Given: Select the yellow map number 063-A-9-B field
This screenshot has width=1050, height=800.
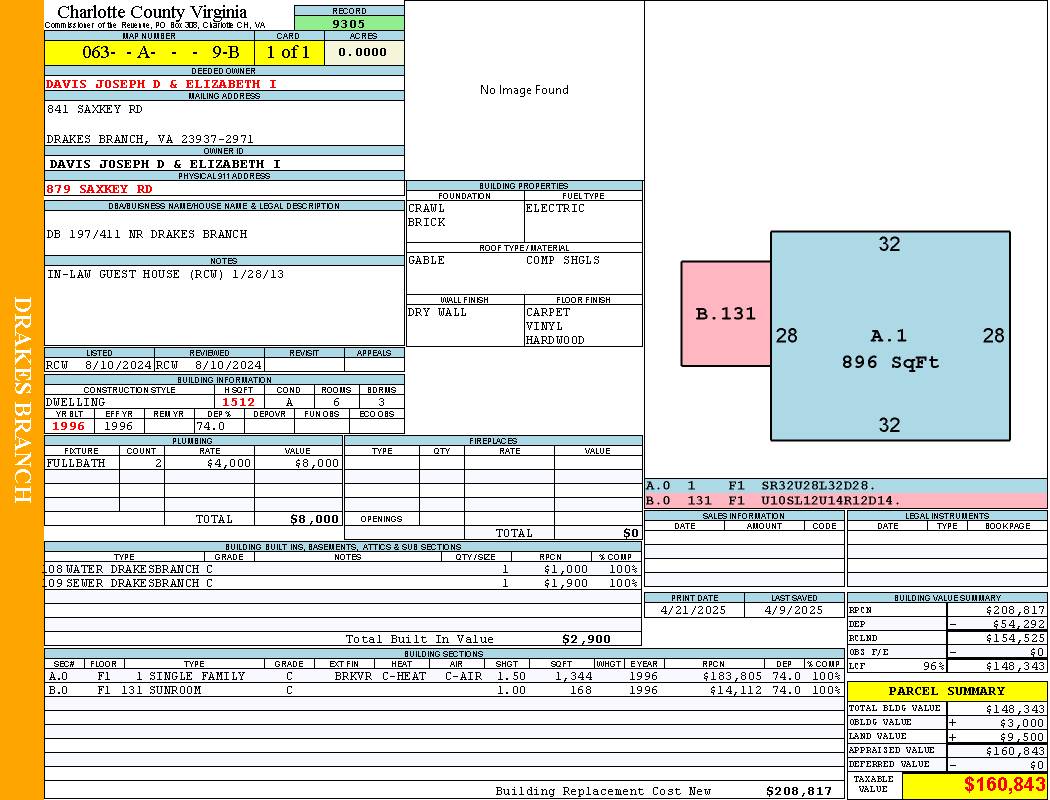Looking at the screenshot, I should tap(149, 52).
